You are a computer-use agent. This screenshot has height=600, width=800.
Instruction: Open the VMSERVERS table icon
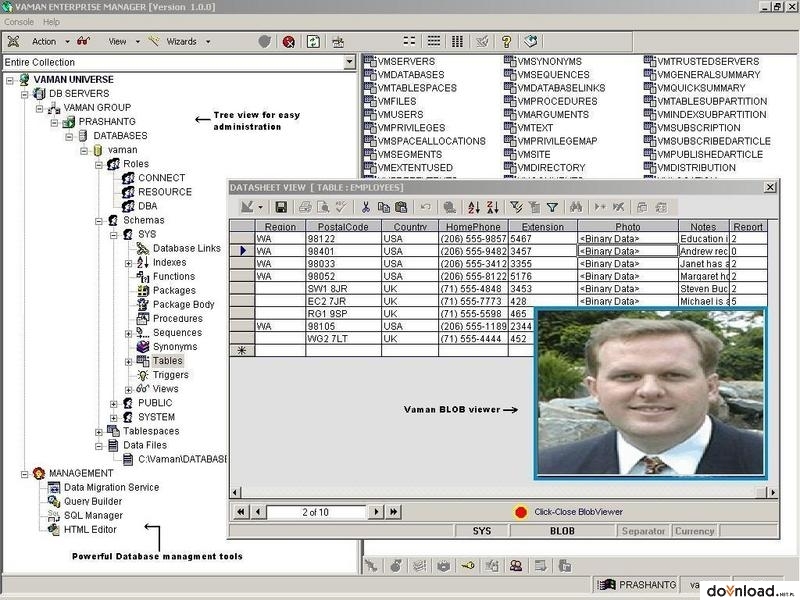369,61
